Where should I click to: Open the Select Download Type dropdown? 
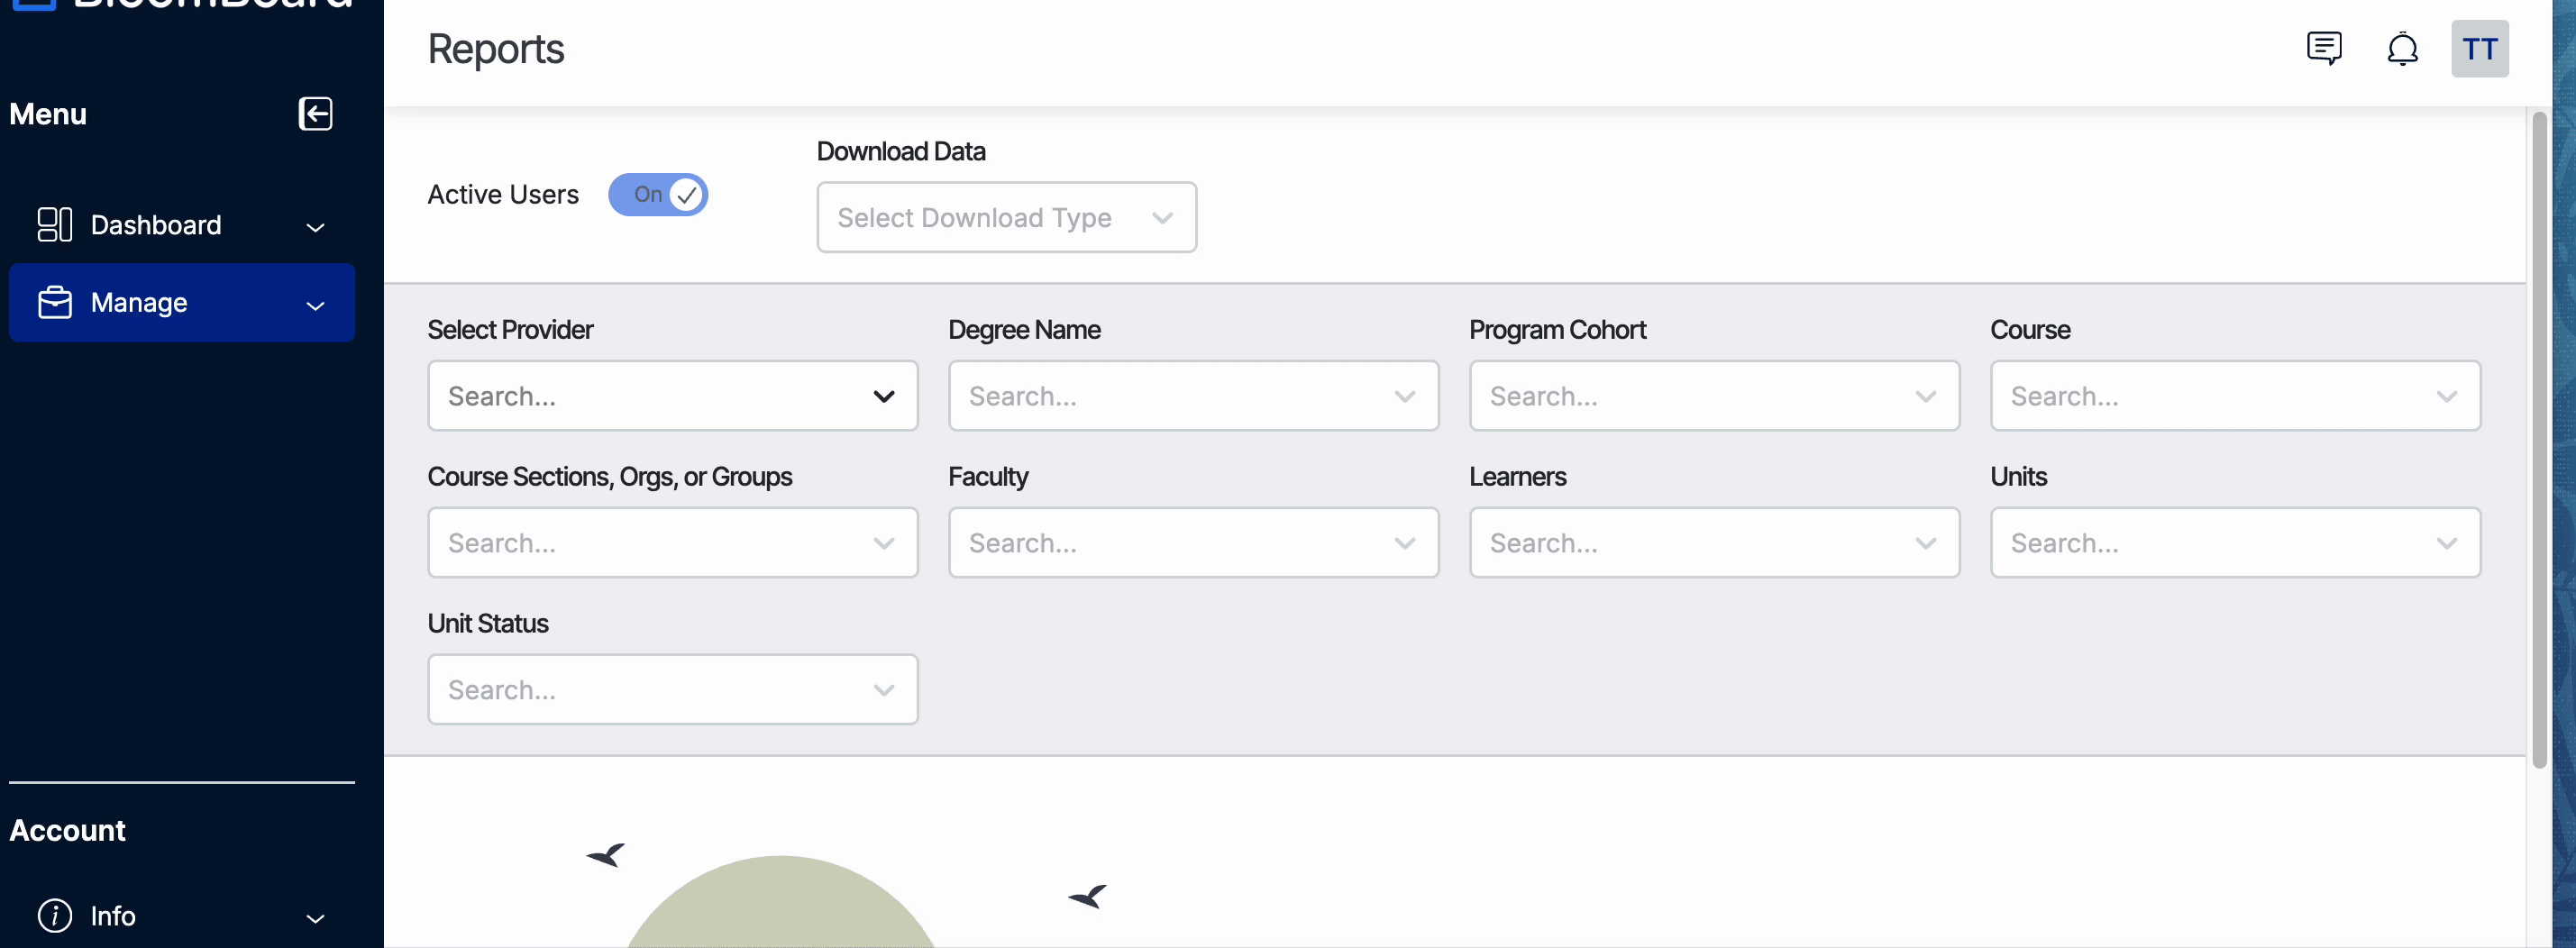click(x=1006, y=217)
